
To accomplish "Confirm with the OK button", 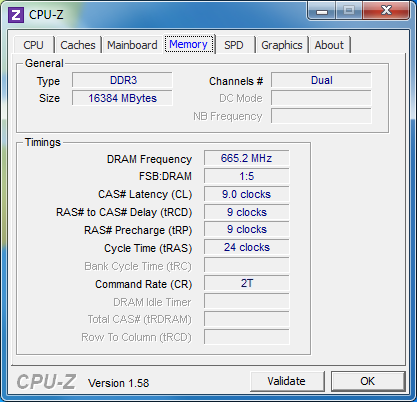I will [368, 381].
